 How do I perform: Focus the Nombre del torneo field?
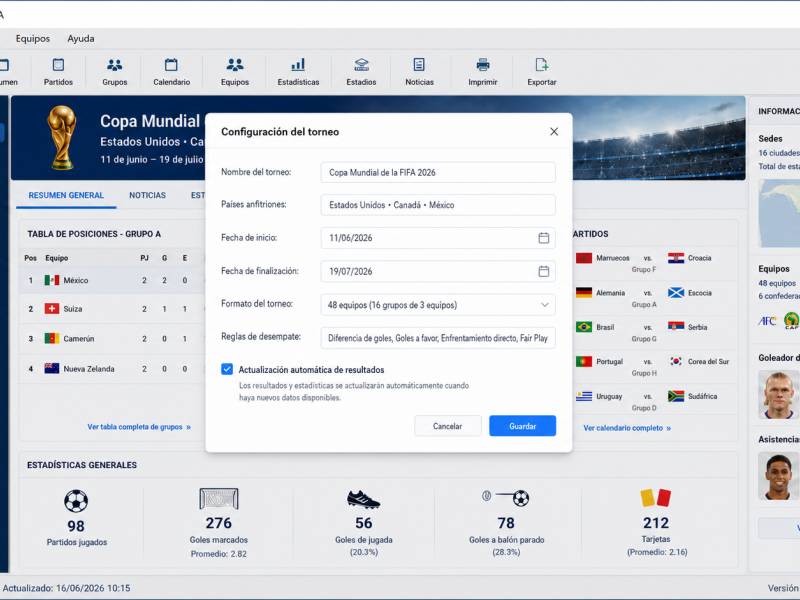438,172
